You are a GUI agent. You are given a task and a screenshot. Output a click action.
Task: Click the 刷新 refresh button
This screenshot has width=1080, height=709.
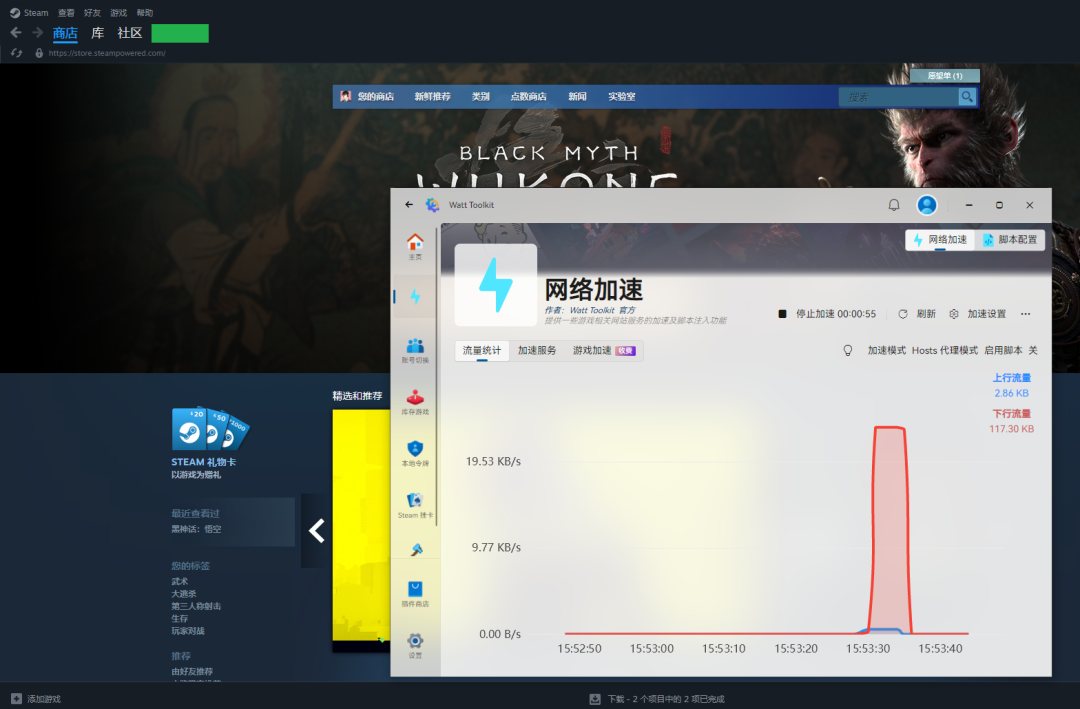(917, 314)
